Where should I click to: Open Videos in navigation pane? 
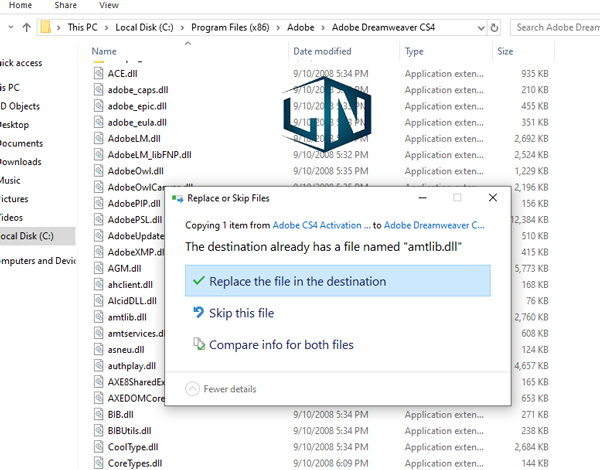pyautogui.click(x=11, y=217)
